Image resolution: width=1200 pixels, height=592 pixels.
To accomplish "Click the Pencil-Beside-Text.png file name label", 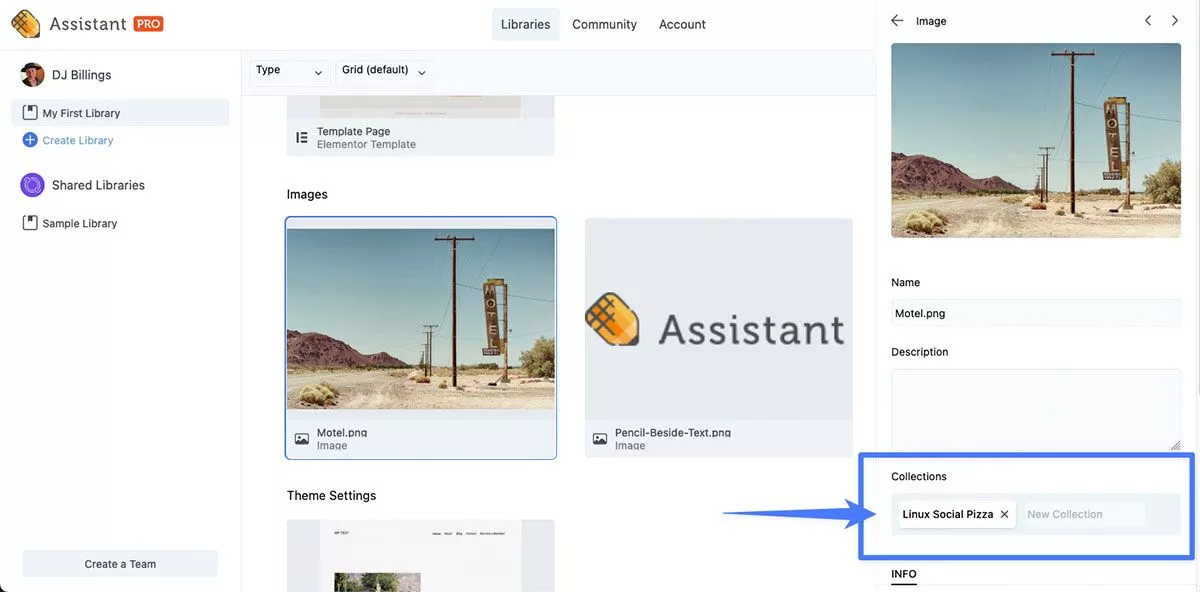I will pos(673,433).
